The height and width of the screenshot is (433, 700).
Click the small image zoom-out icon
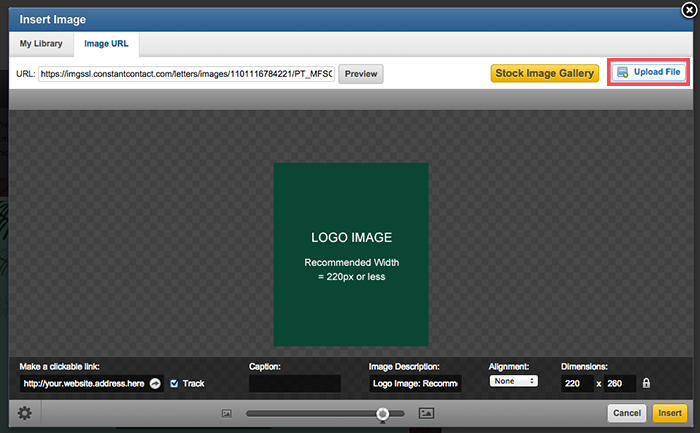click(x=227, y=413)
